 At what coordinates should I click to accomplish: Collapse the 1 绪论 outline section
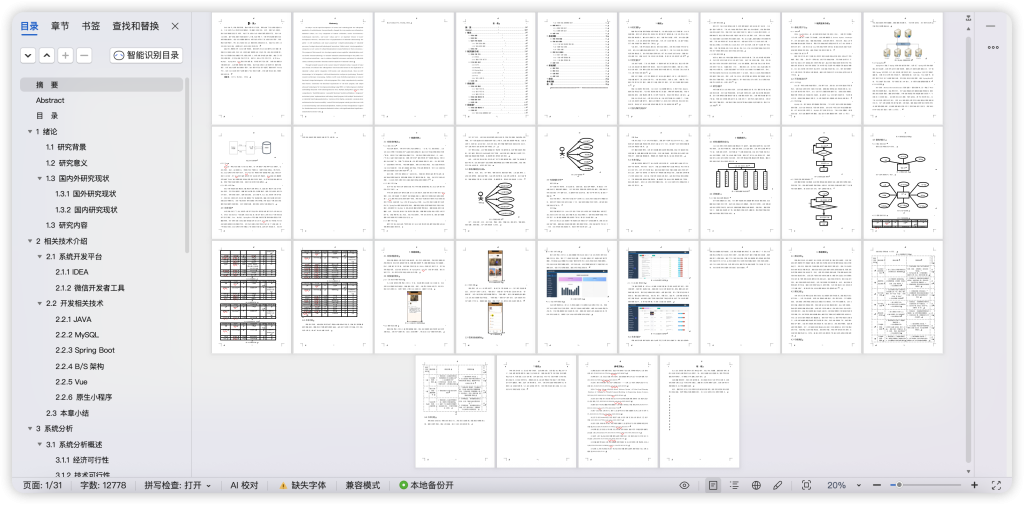pyautogui.click(x=29, y=131)
